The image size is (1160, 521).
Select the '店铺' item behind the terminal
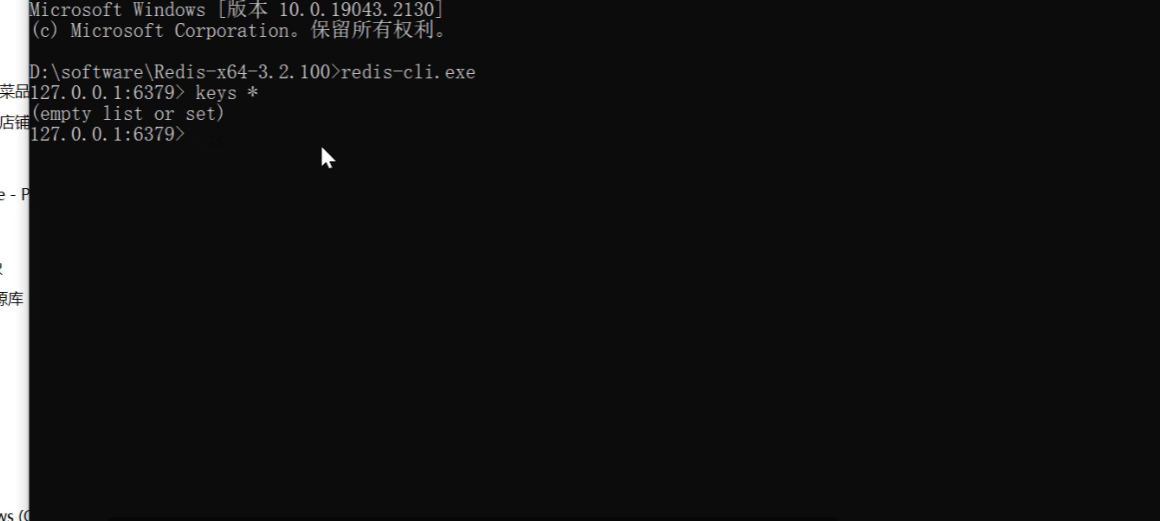[14, 122]
